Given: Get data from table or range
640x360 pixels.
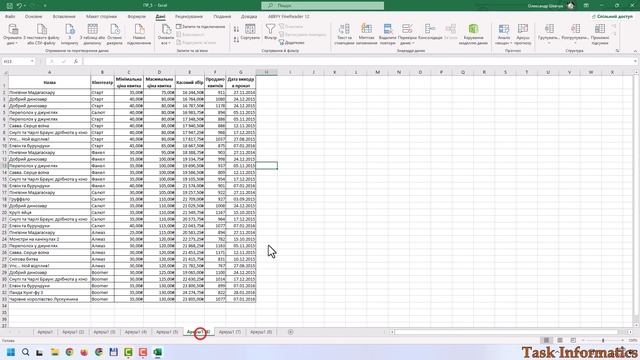Looking at the screenshot, I should [93, 34].
